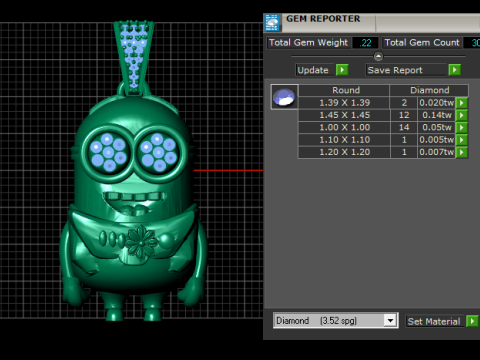The width and height of the screenshot is (480, 360).
Task: Click the flower ornament on the minion
Action: pos(141,242)
